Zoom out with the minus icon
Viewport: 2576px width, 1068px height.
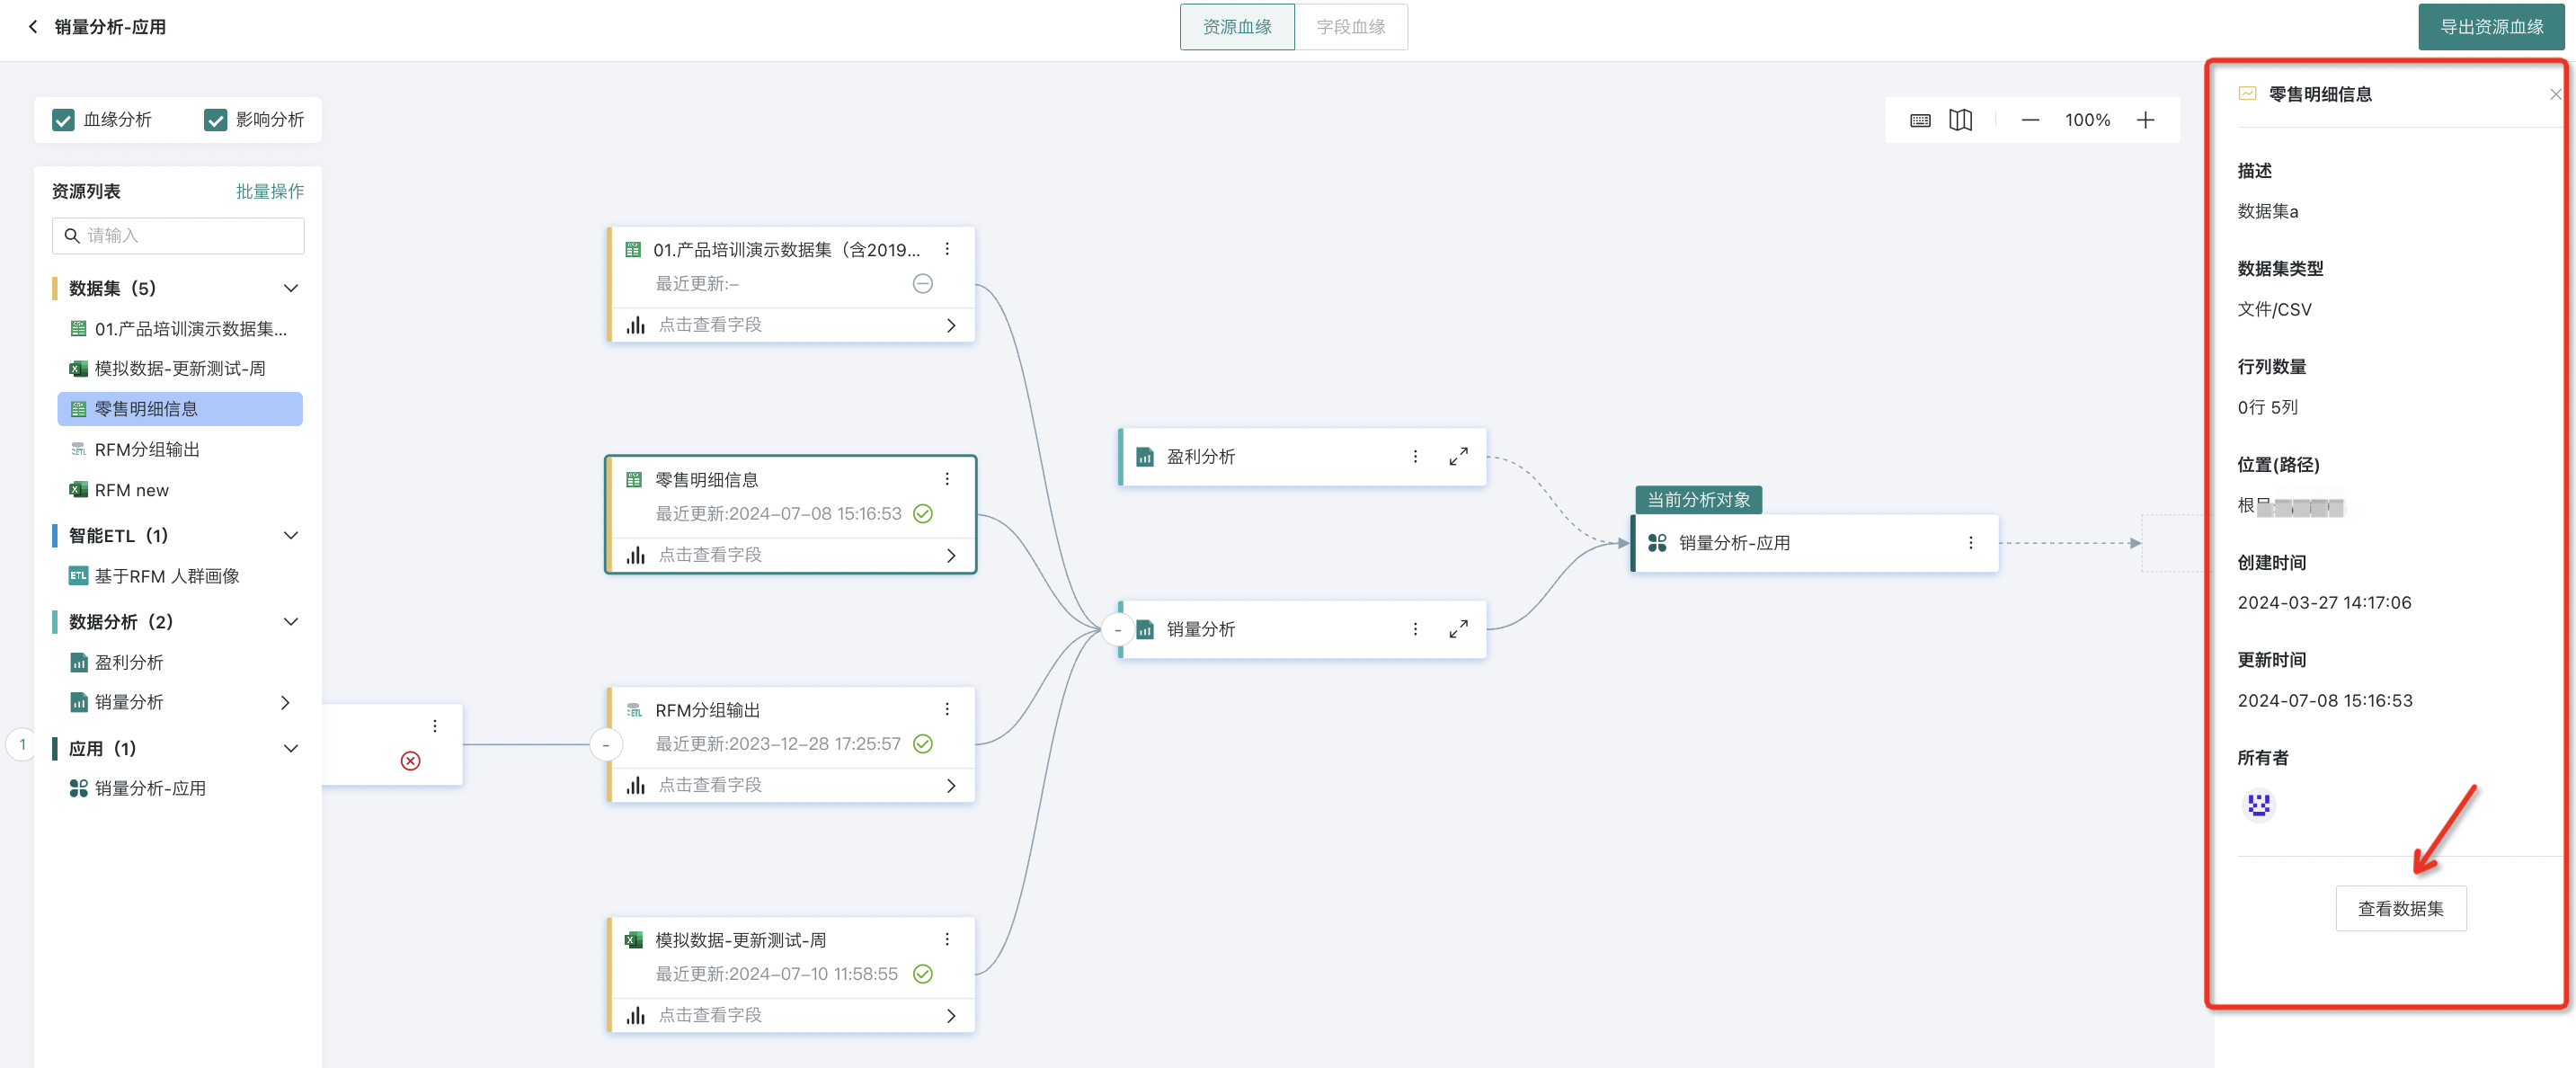pos(2029,120)
